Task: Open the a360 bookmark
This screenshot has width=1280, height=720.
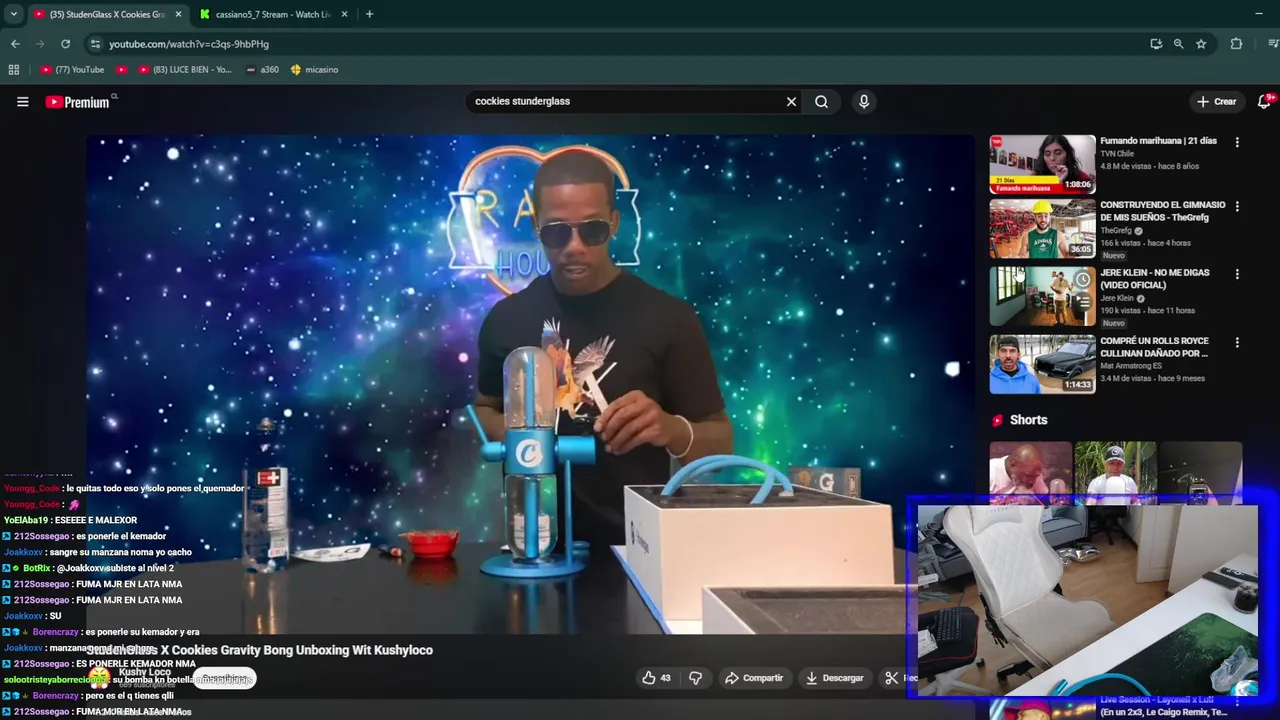Action: click(x=262, y=70)
